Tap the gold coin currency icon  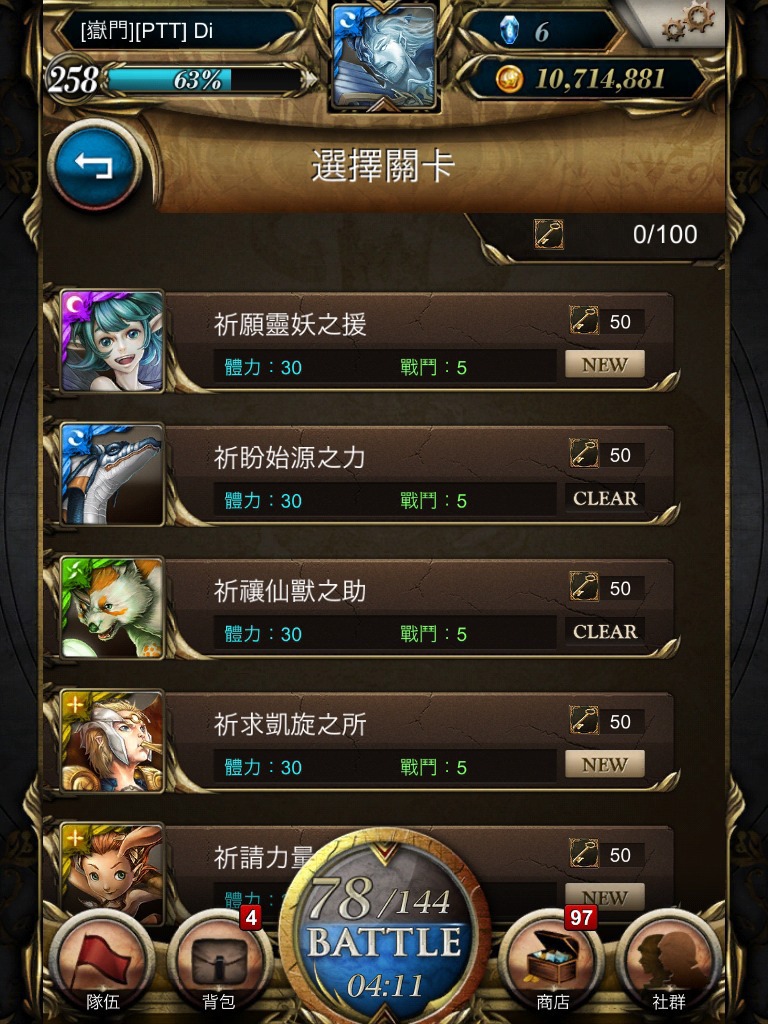[x=509, y=79]
